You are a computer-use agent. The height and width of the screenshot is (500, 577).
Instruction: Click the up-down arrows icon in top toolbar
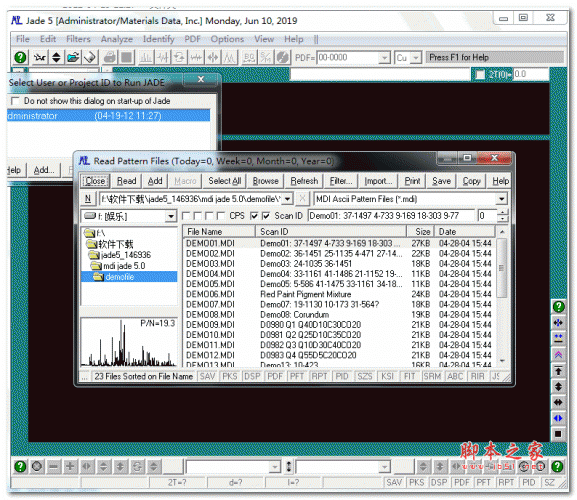tap(56, 57)
